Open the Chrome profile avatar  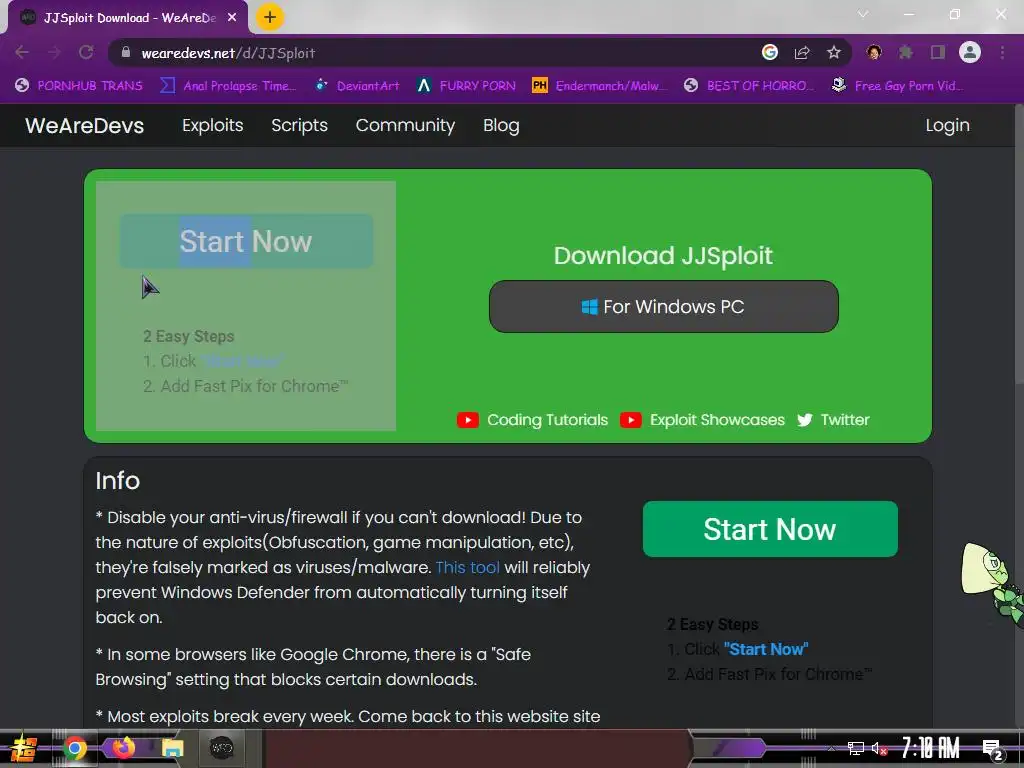(970, 52)
